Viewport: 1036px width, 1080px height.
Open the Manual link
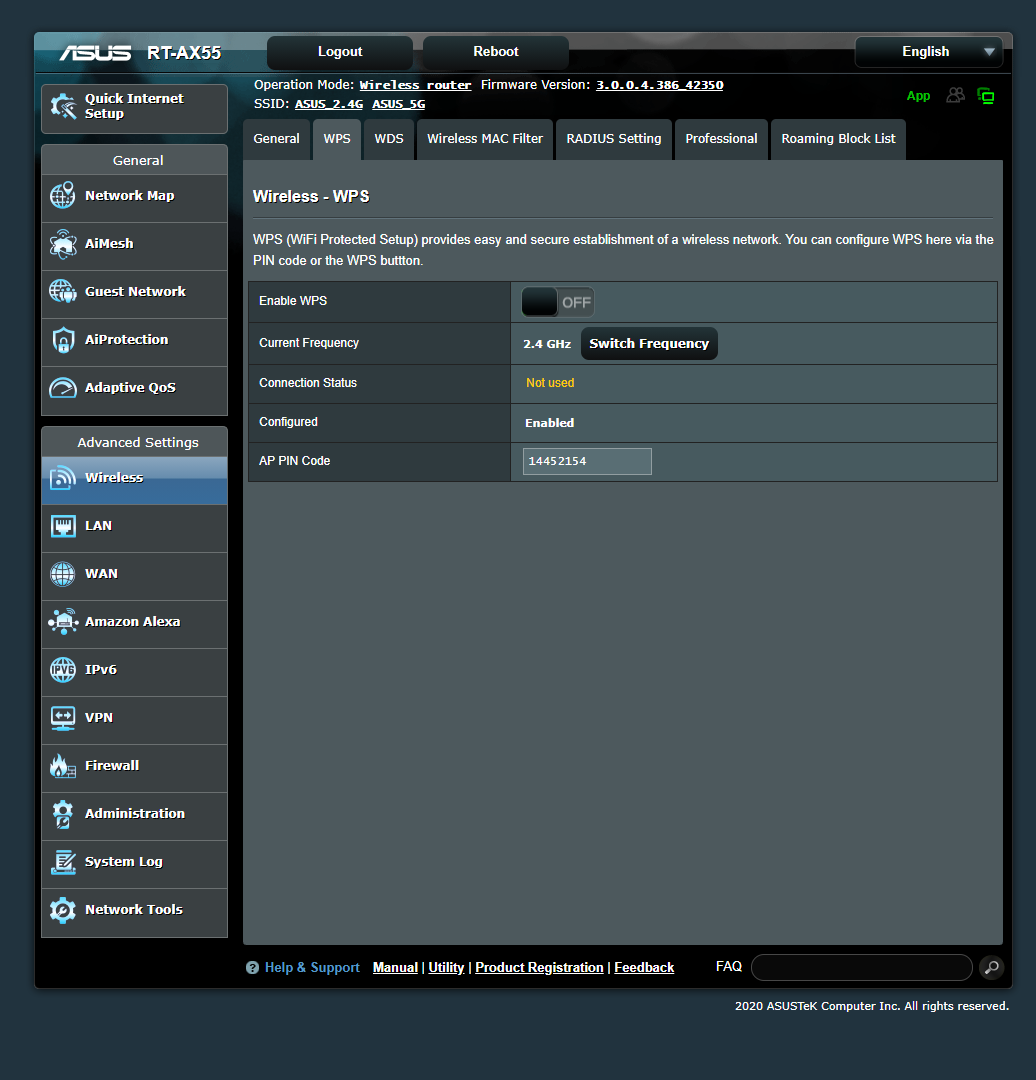[x=395, y=967]
